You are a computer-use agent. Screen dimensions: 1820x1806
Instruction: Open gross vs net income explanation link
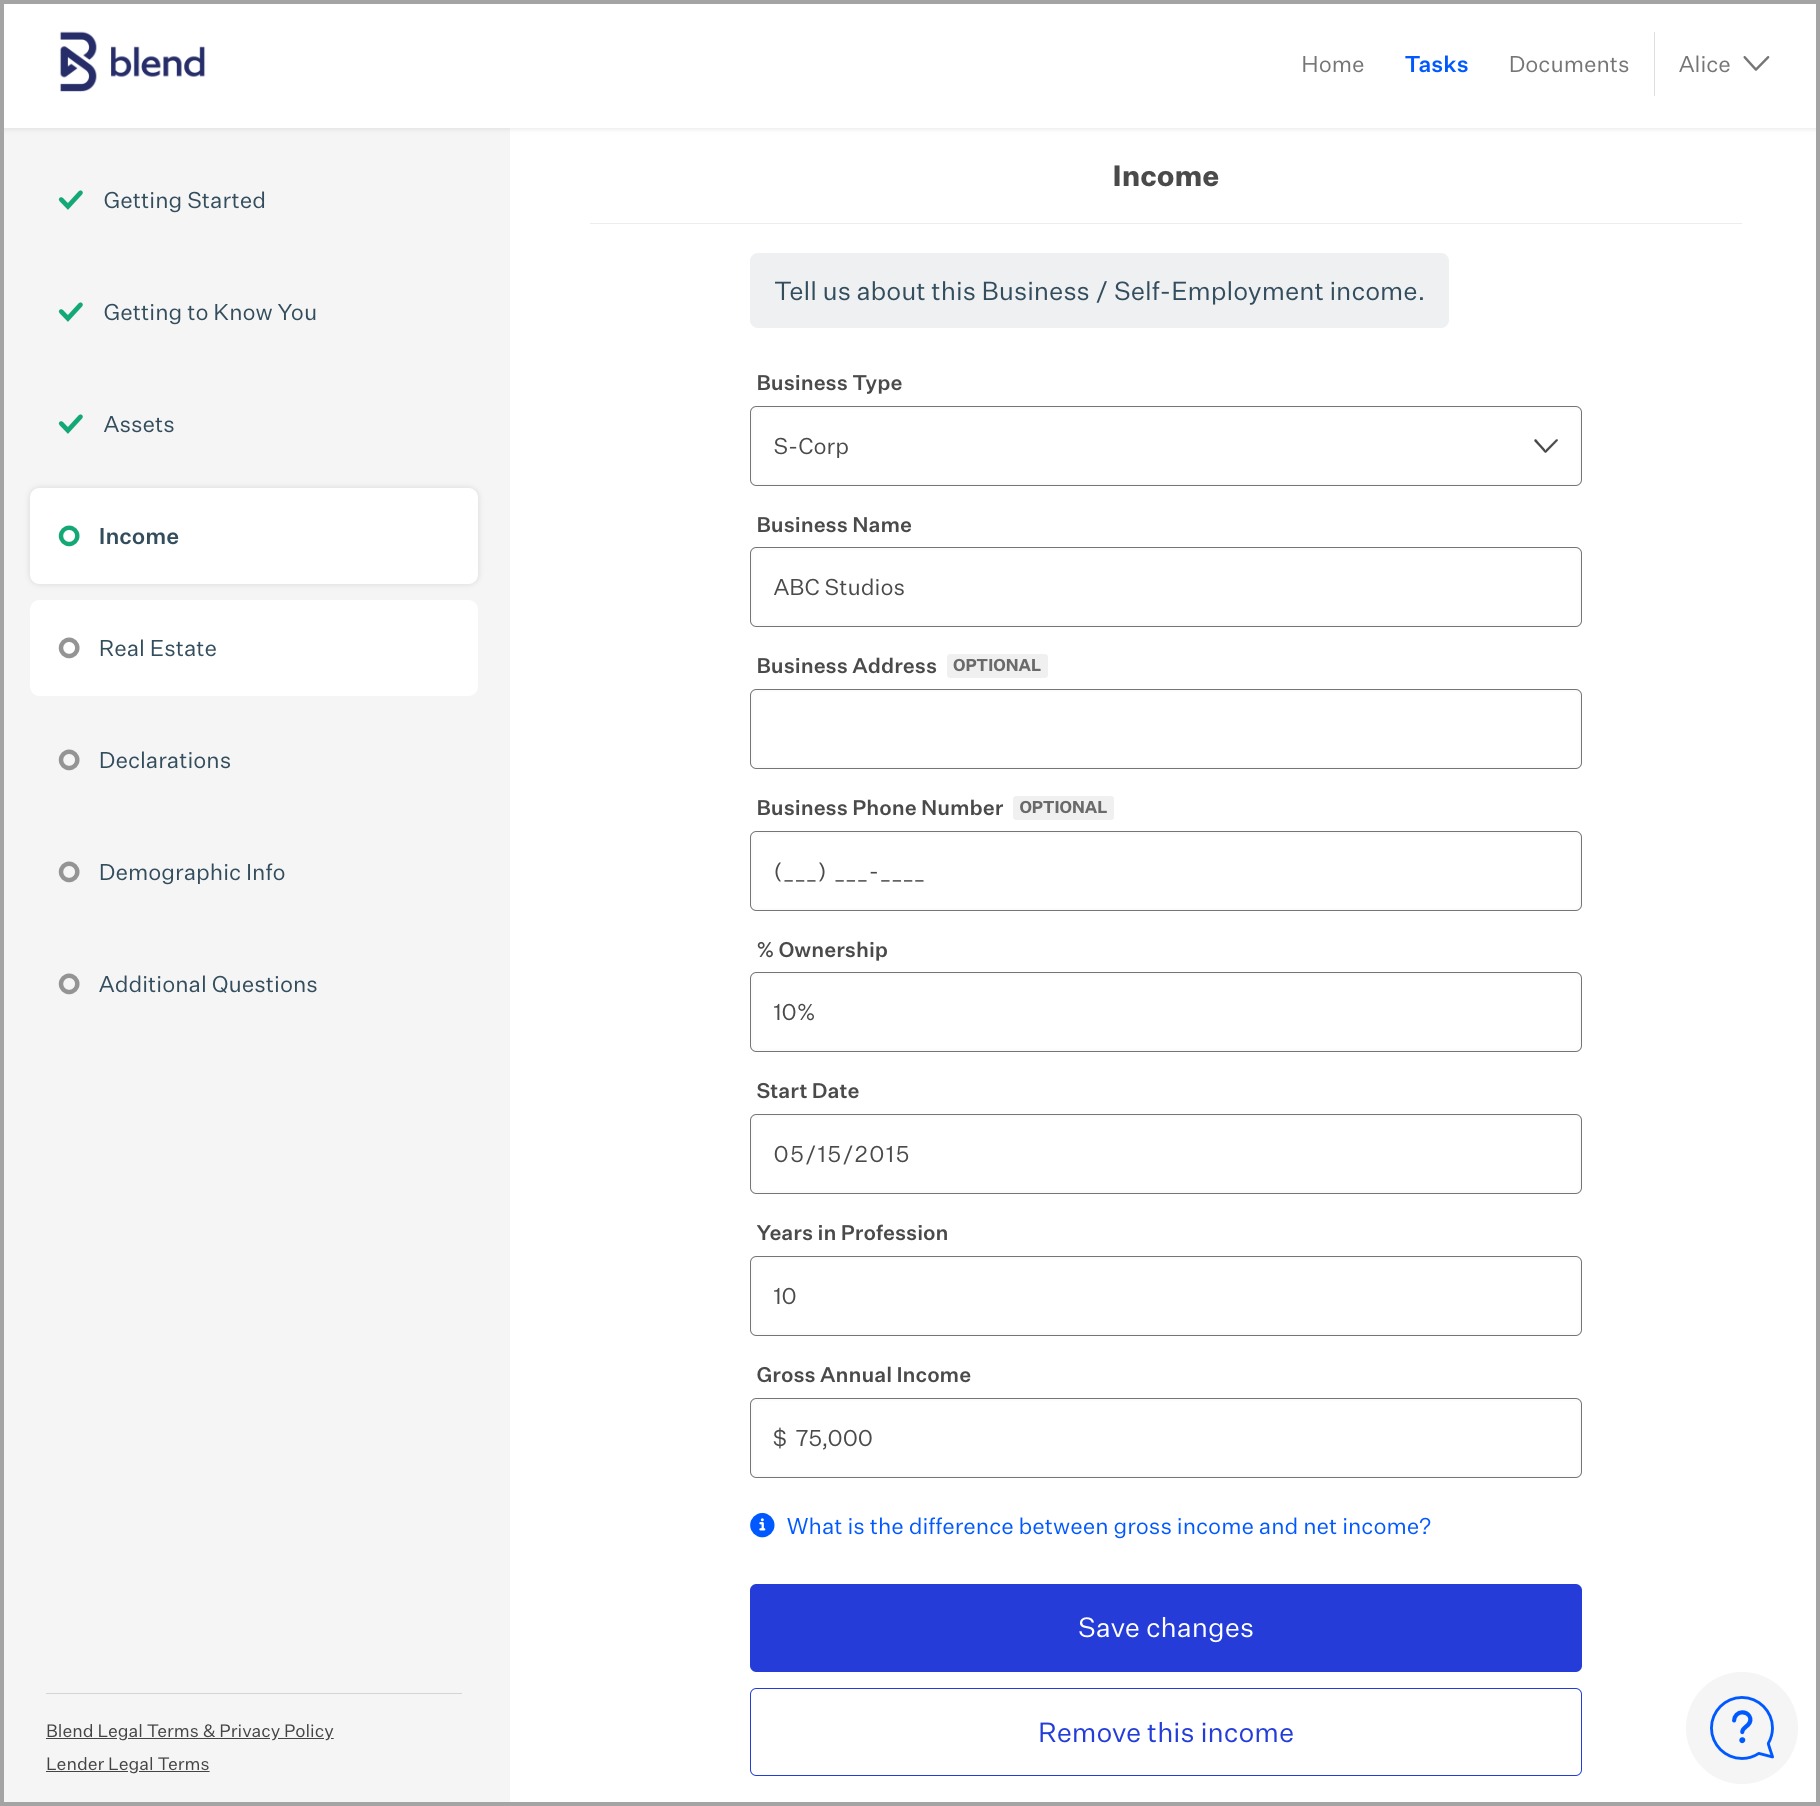1108,1526
